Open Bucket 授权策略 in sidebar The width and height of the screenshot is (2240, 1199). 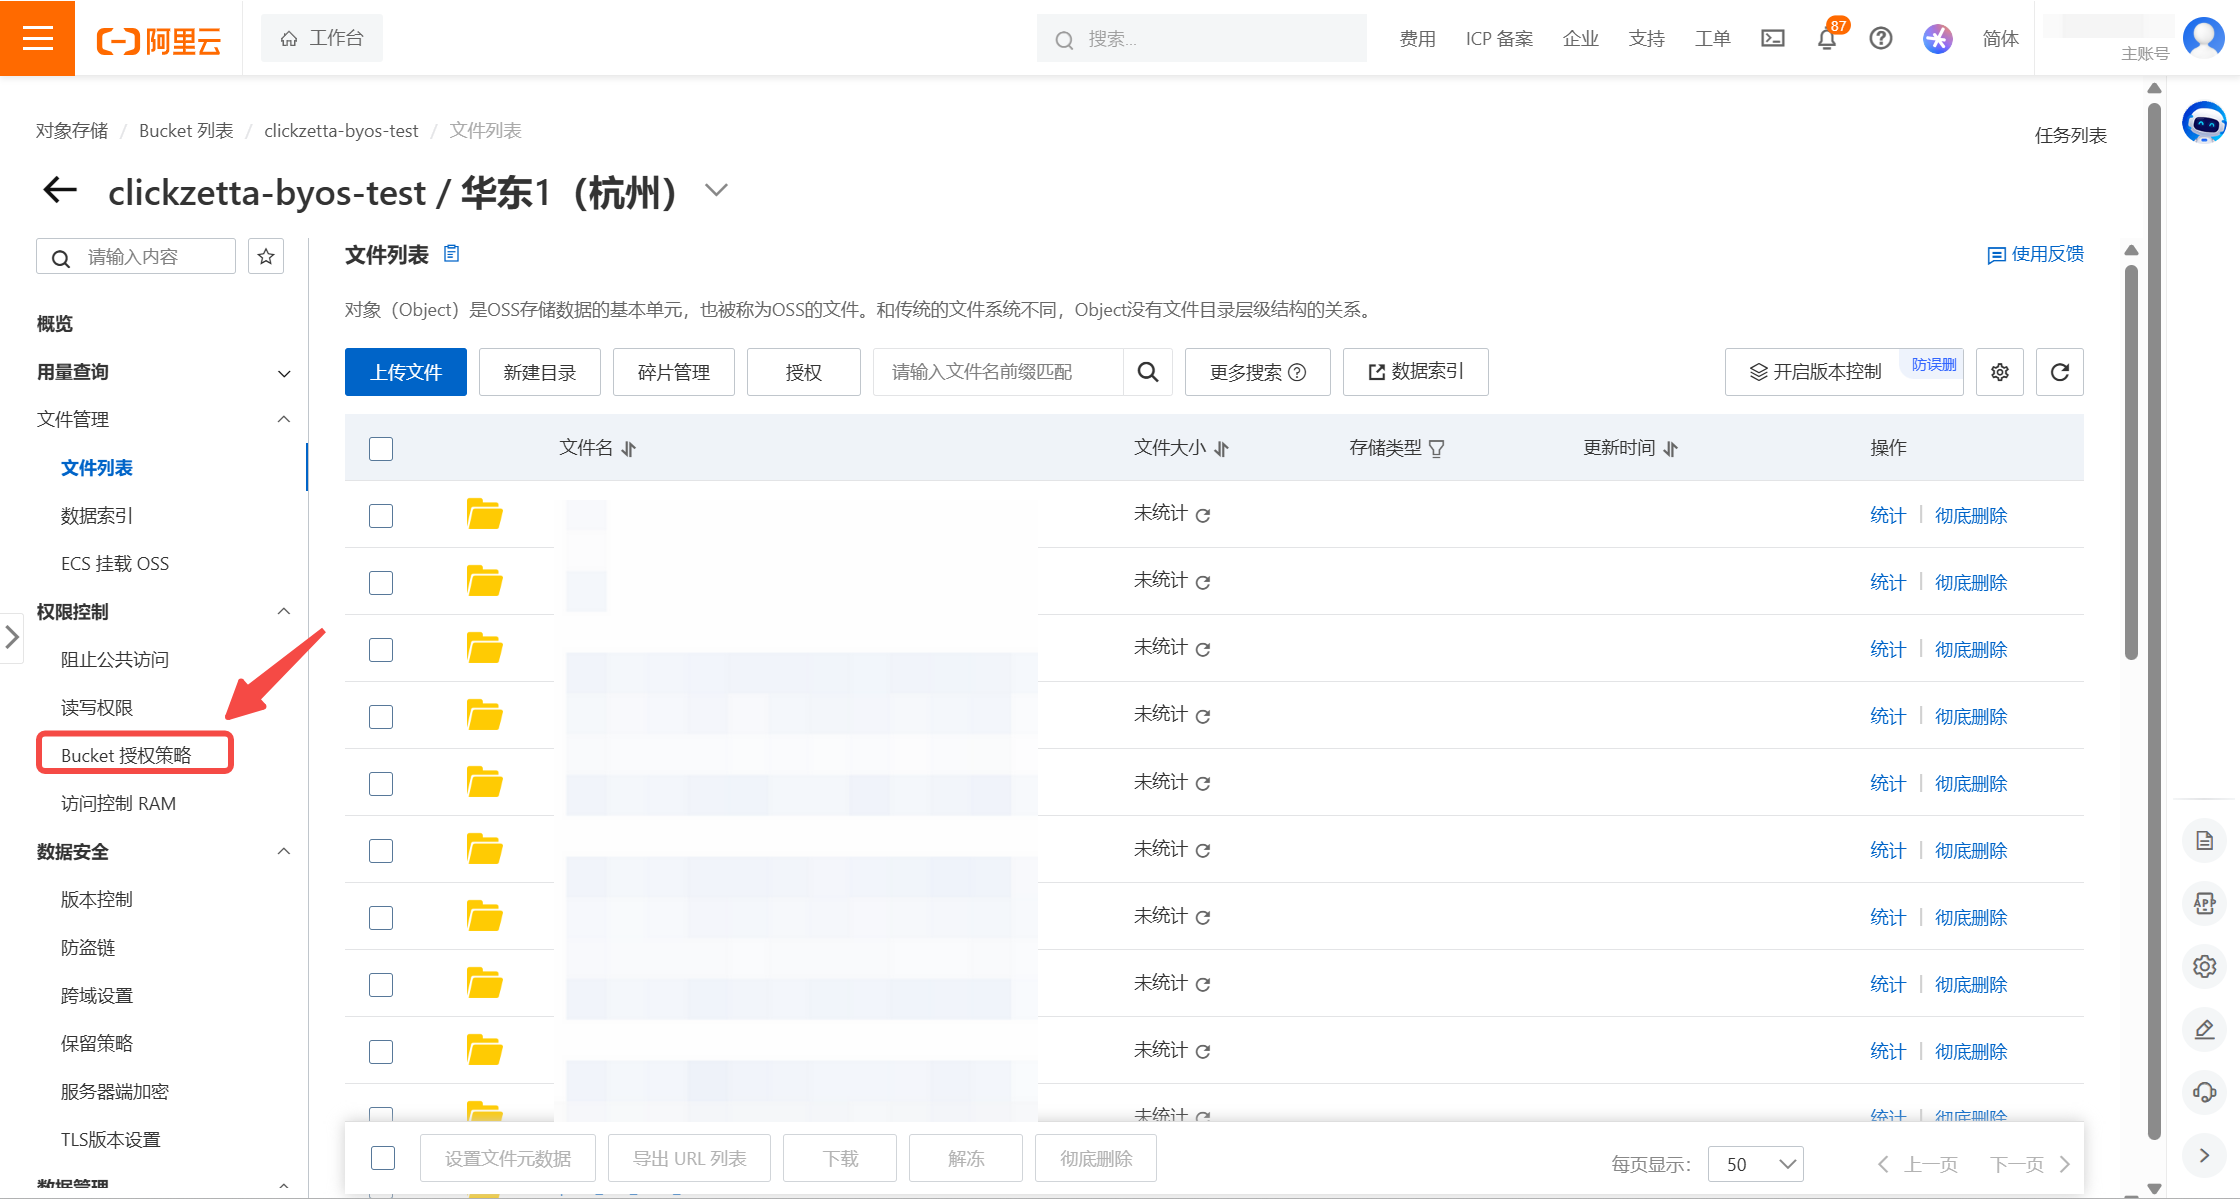[x=126, y=755]
